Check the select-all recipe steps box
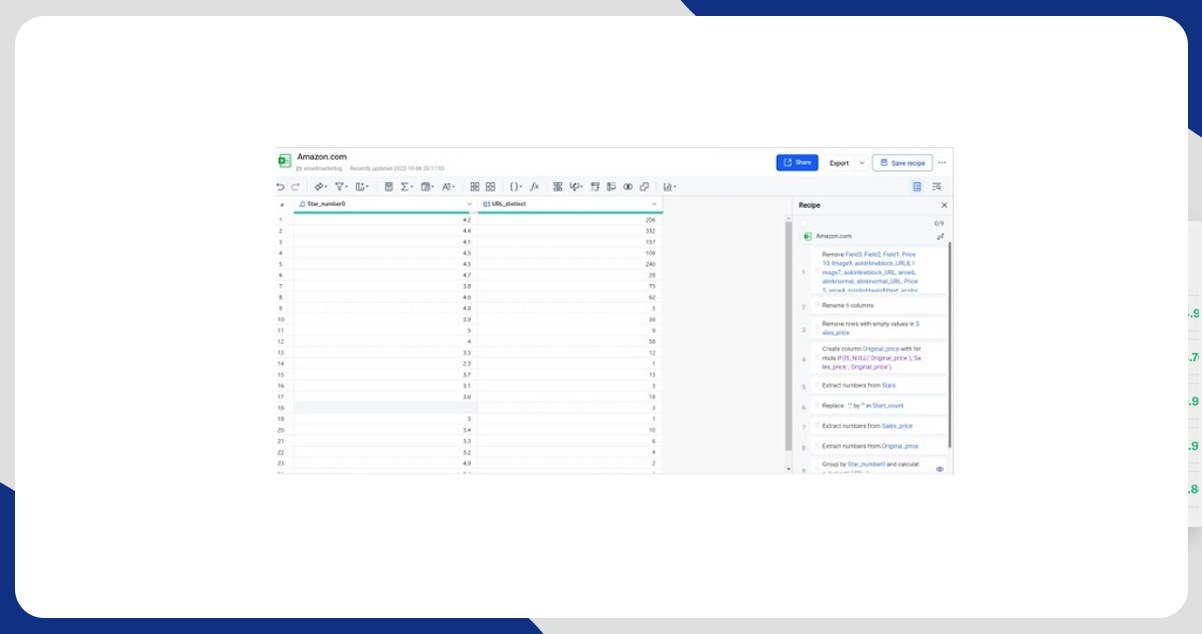Image resolution: width=1202 pixels, height=634 pixels. click(804, 223)
